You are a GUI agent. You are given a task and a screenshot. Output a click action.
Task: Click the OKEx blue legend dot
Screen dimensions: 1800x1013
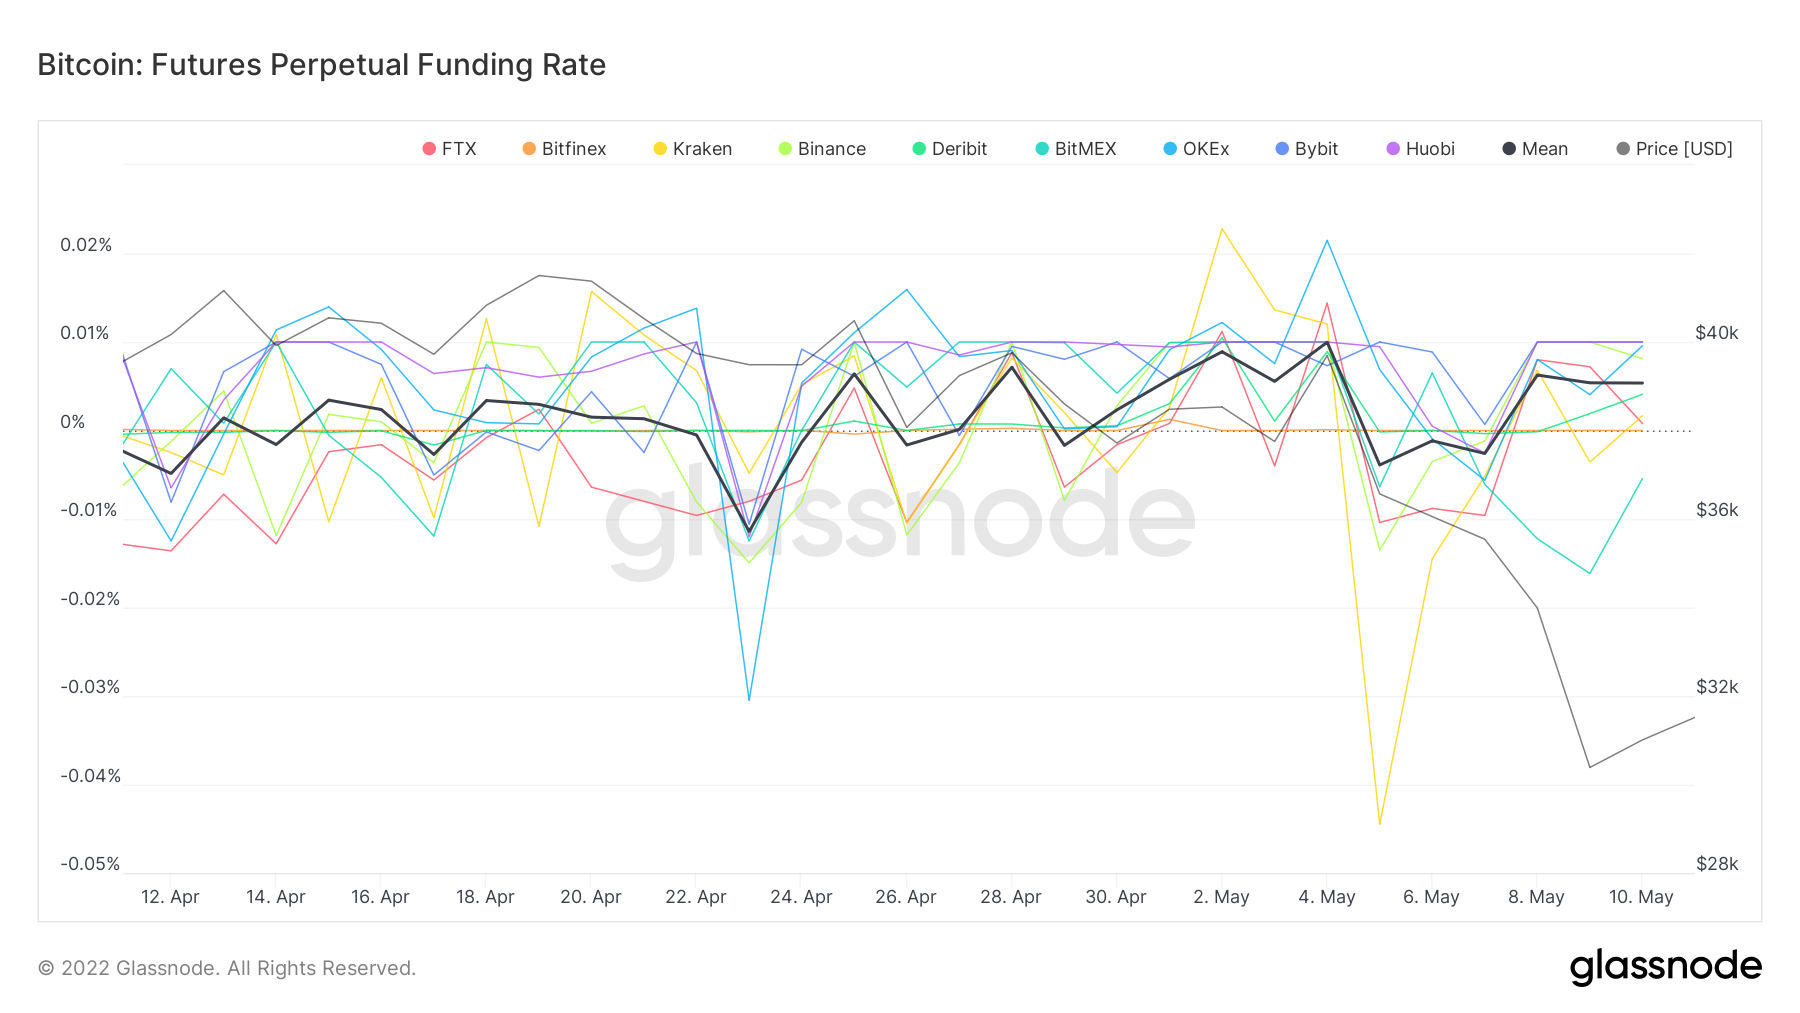(x=1170, y=149)
